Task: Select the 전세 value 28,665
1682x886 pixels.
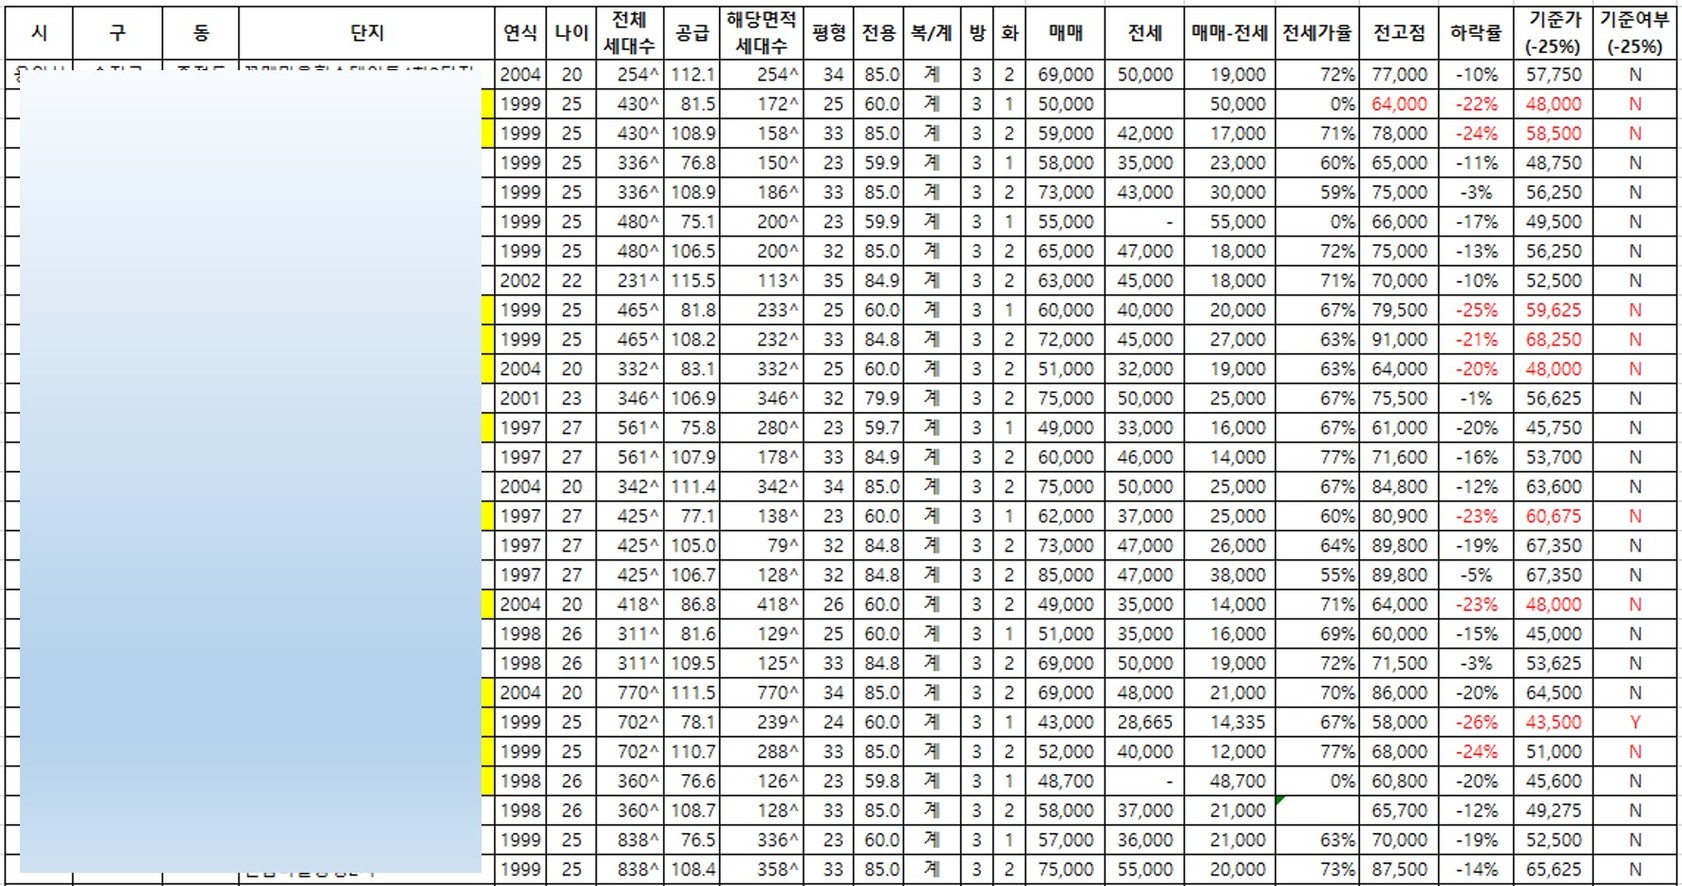Action: [x=1145, y=722]
